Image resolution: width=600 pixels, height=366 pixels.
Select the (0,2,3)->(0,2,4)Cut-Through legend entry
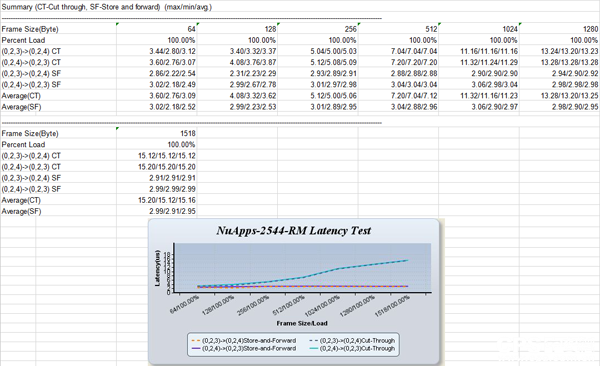pyautogui.click(x=352, y=341)
